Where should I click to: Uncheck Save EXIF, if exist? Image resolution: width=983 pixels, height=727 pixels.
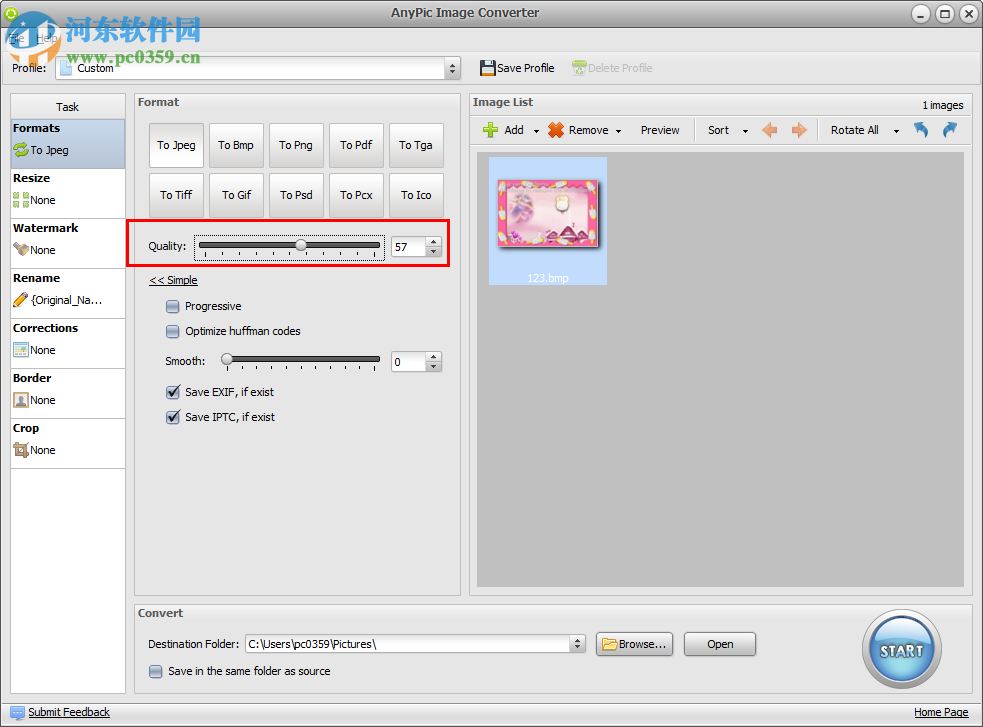(x=172, y=392)
